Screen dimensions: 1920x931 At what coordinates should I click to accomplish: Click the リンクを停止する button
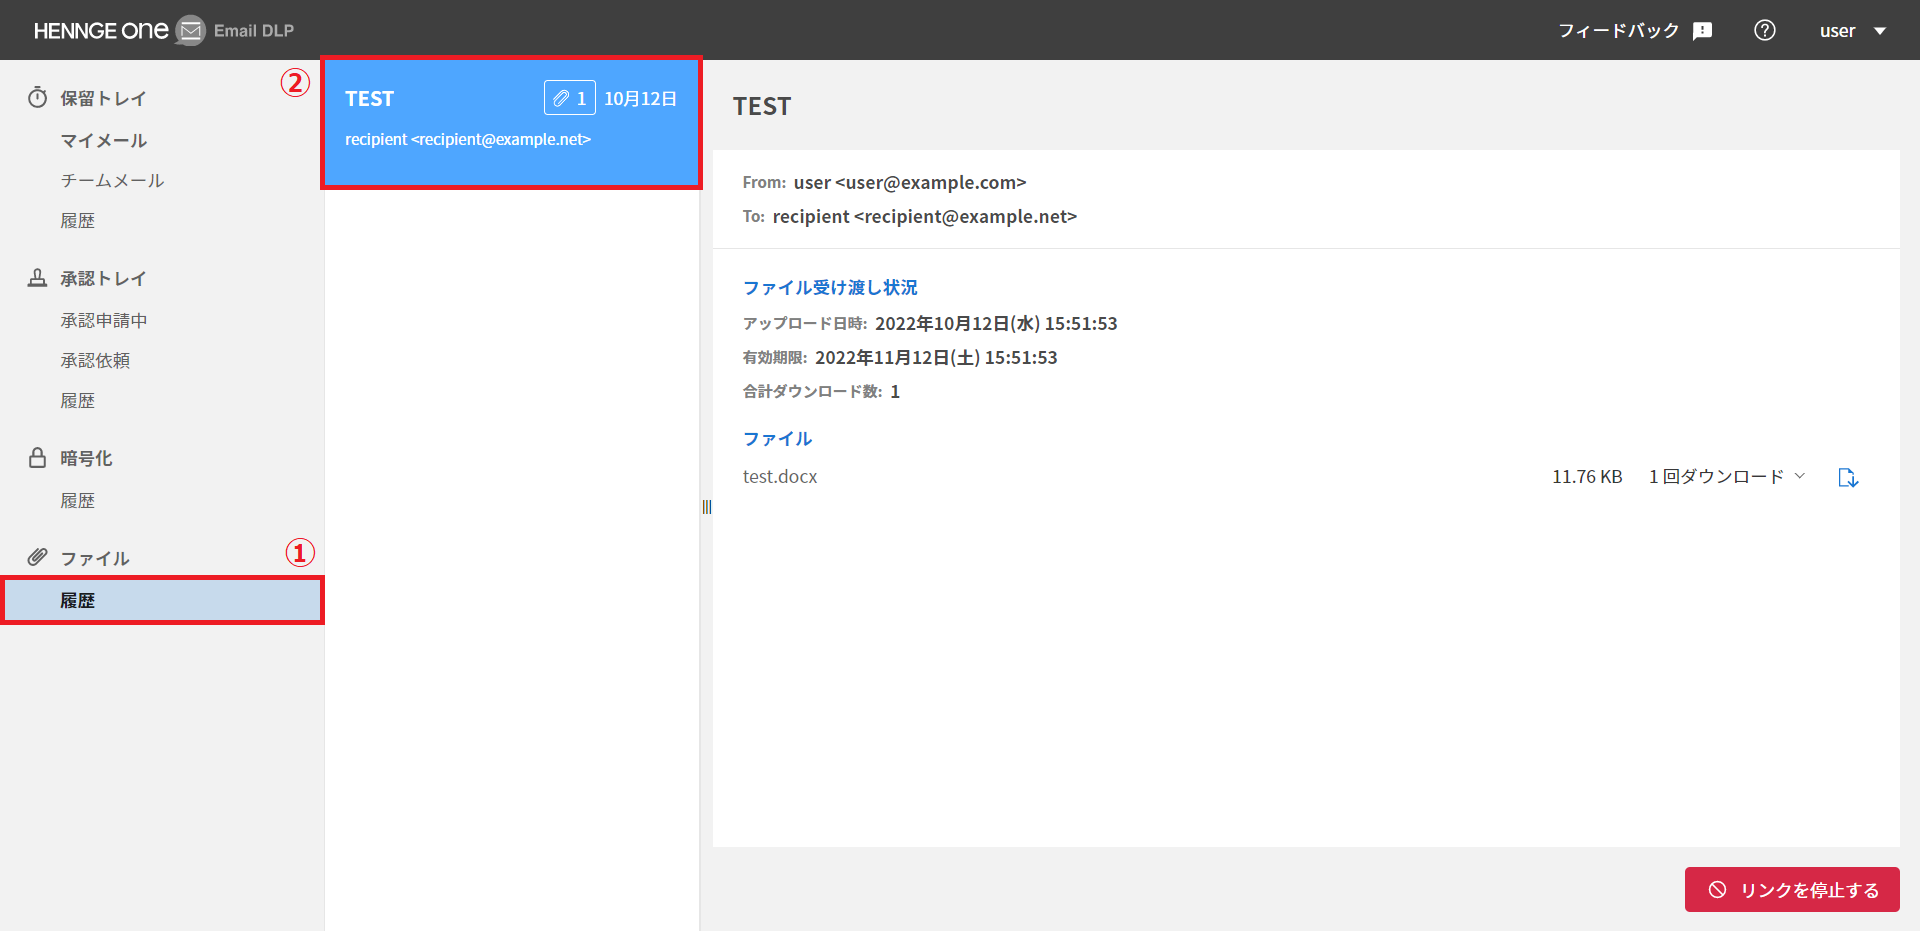pos(1792,889)
